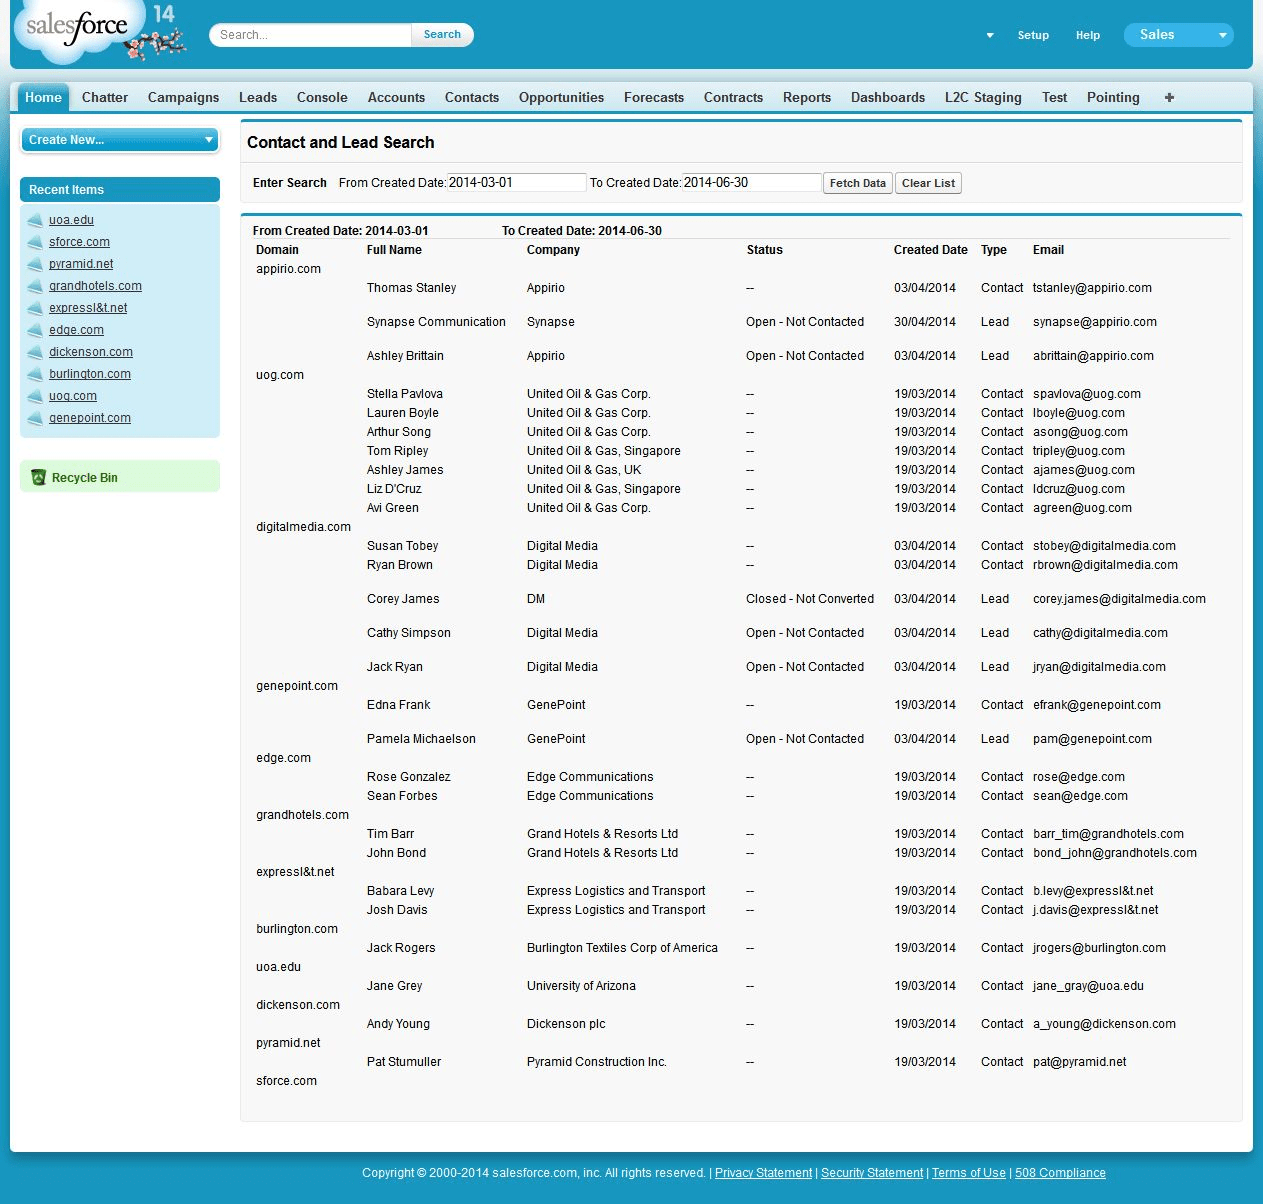Click the account icon beside dickenson.com

pyautogui.click(x=35, y=352)
